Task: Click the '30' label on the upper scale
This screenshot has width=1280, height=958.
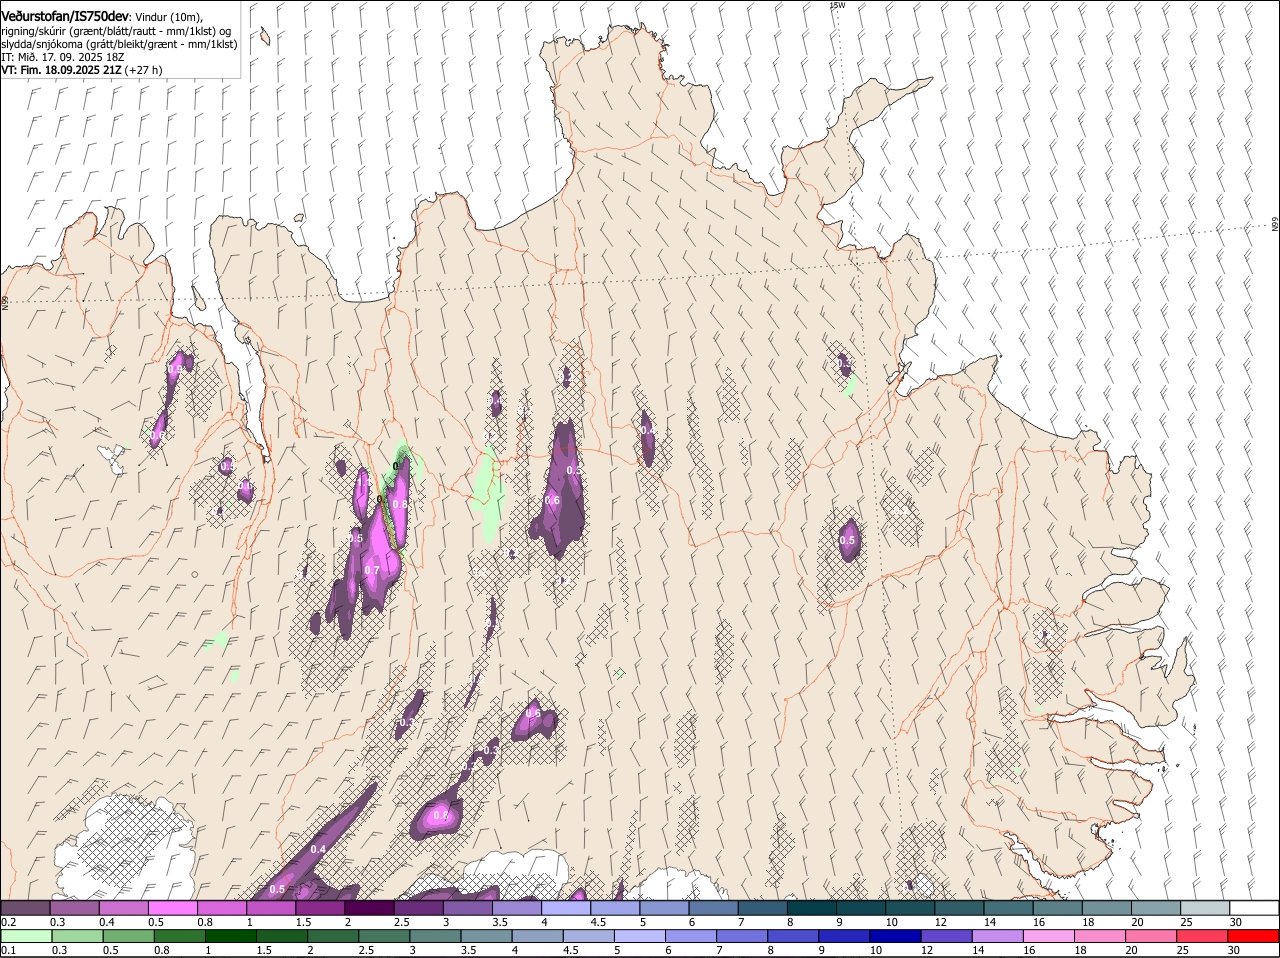Action: (x=1236, y=921)
